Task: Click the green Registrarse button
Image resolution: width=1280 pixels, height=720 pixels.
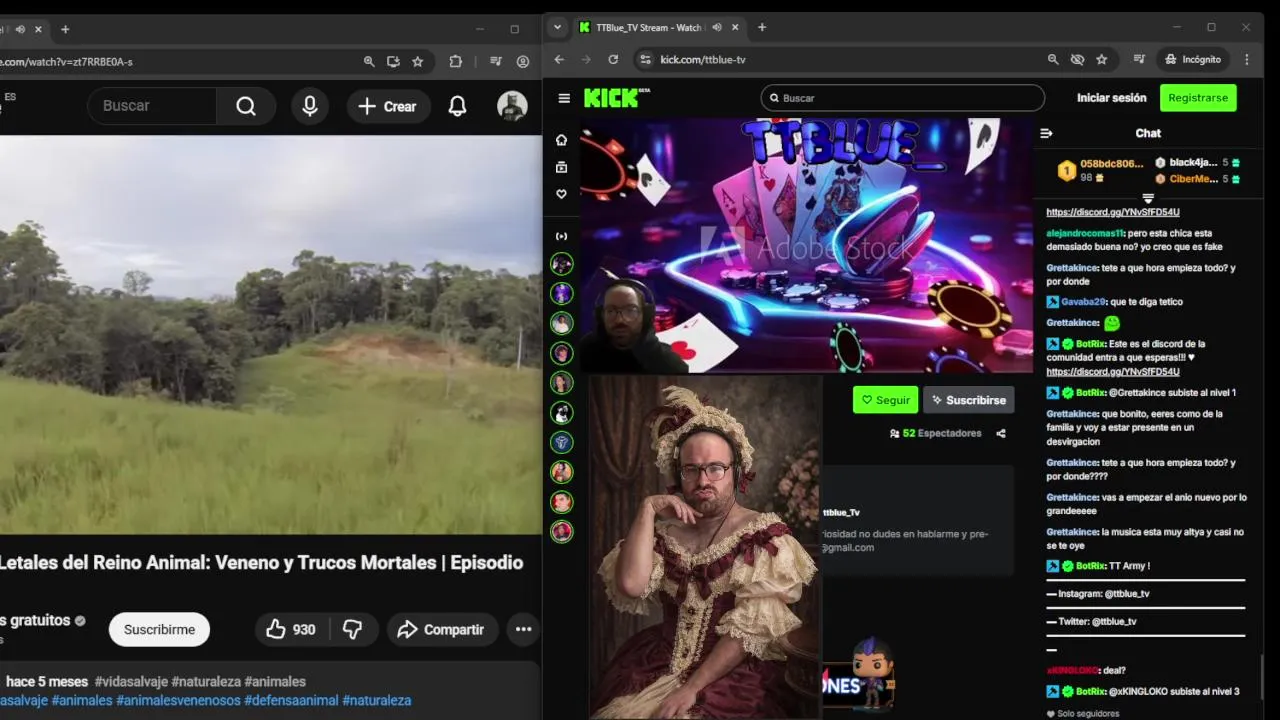Action: [1198, 98]
